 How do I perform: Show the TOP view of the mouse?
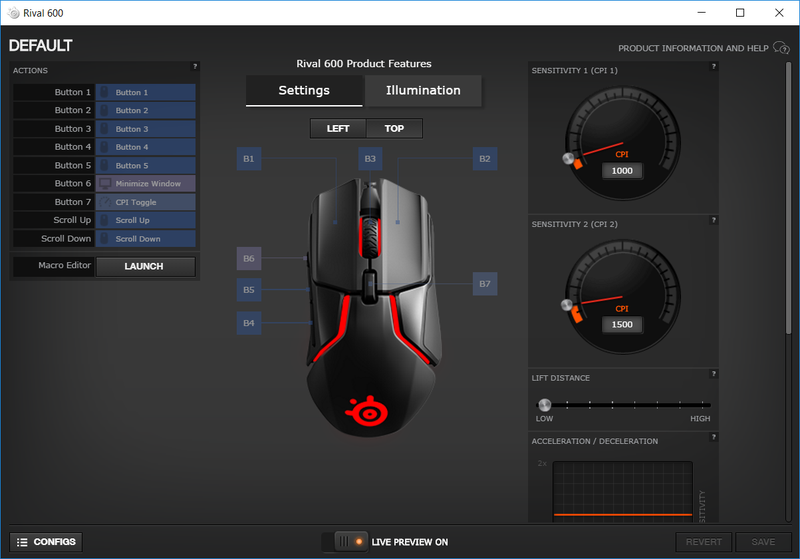394,129
